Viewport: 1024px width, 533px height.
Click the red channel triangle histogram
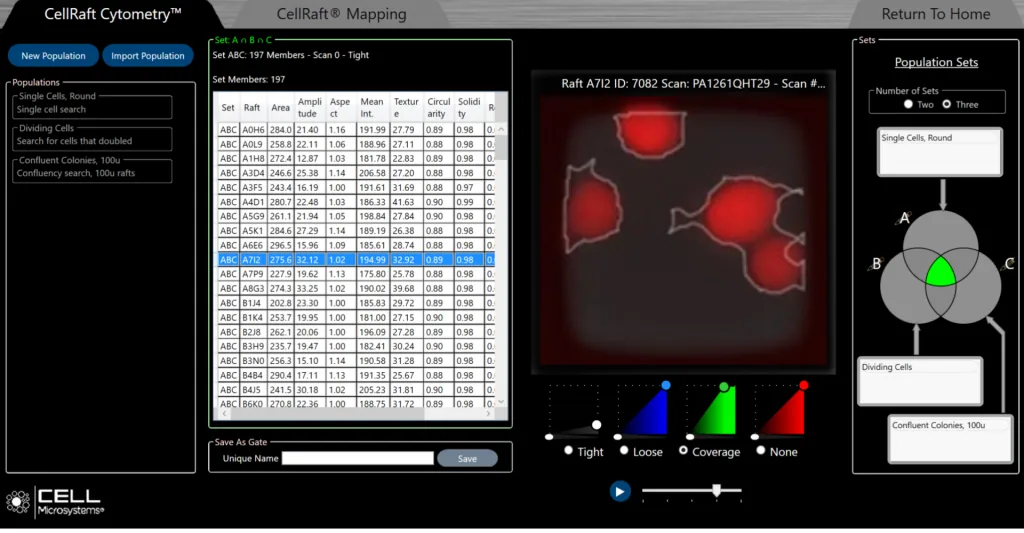coord(782,410)
